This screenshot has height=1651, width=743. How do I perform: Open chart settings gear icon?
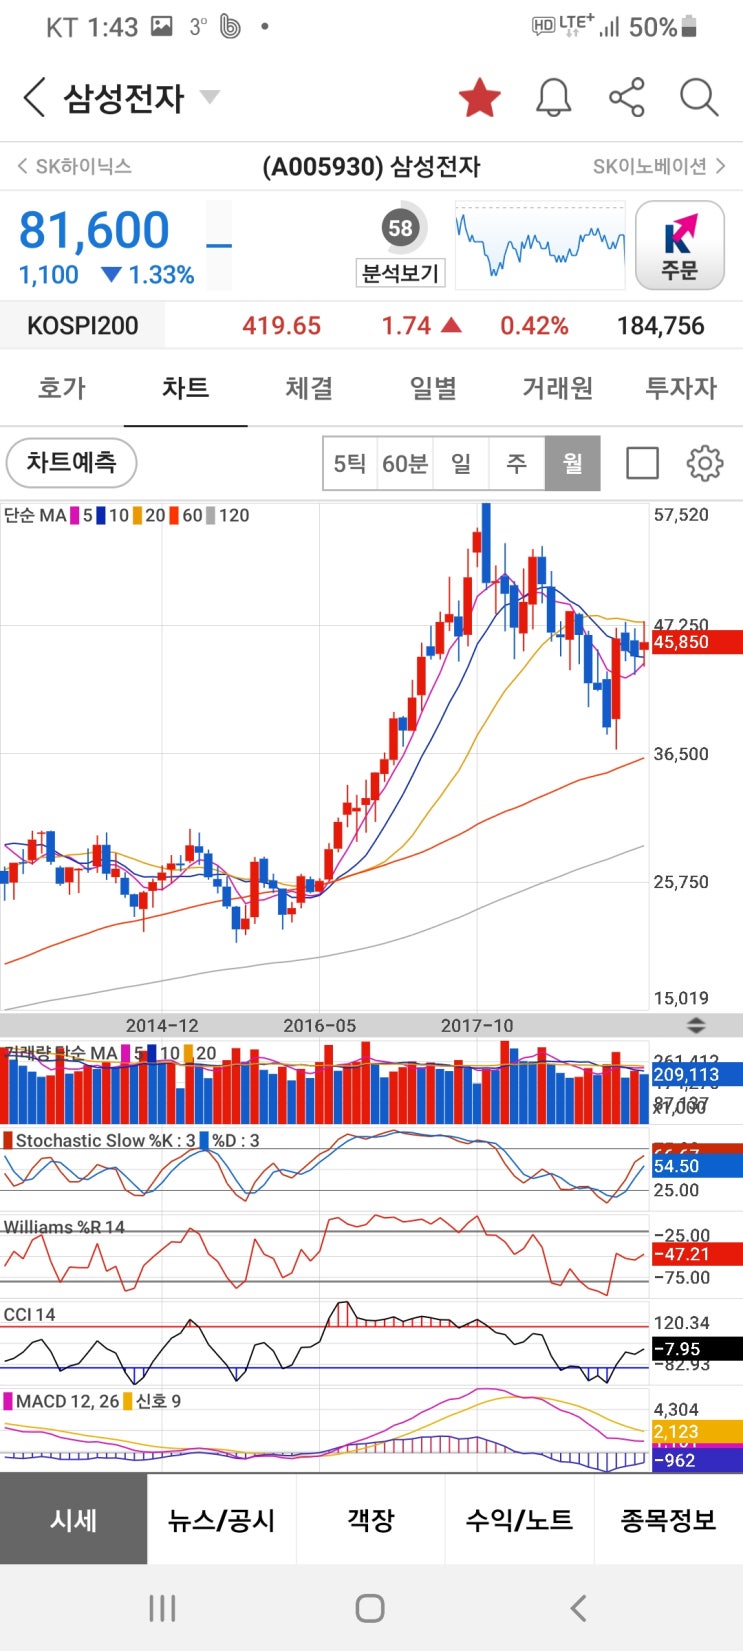tap(705, 463)
